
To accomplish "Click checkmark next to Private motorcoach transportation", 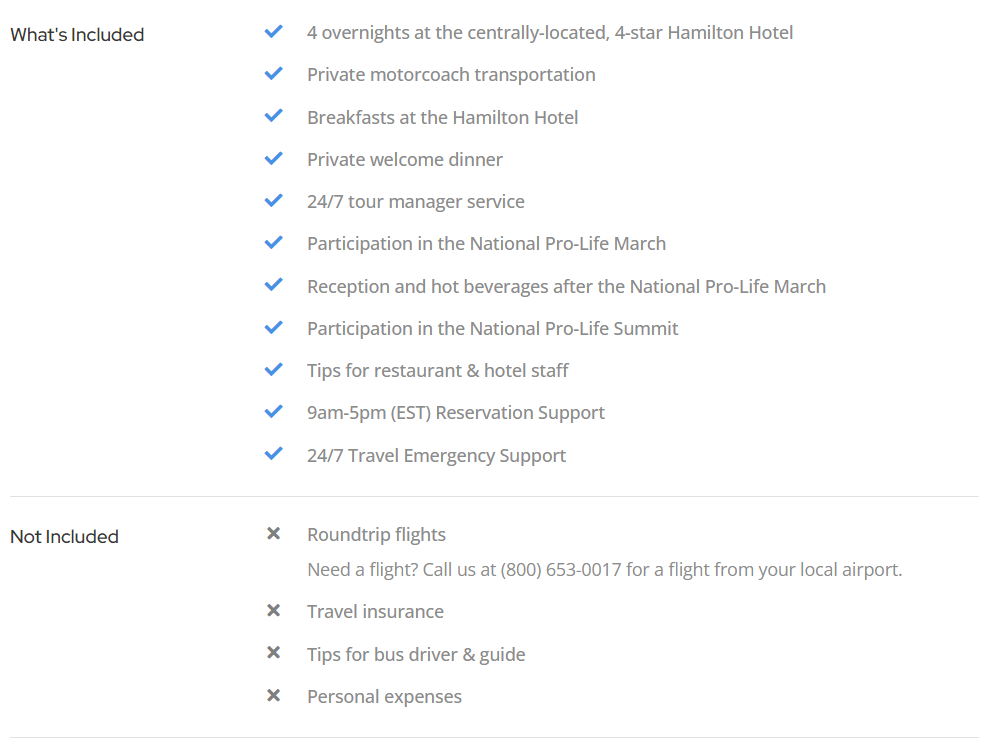I will [x=273, y=74].
